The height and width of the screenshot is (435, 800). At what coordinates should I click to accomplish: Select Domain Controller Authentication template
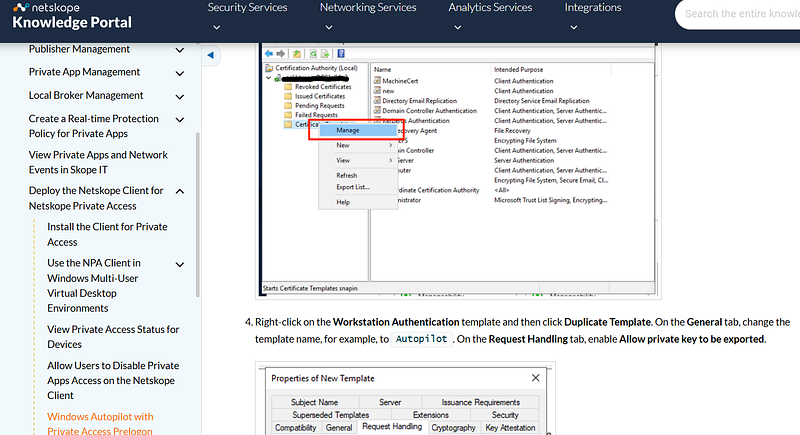coord(425,111)
